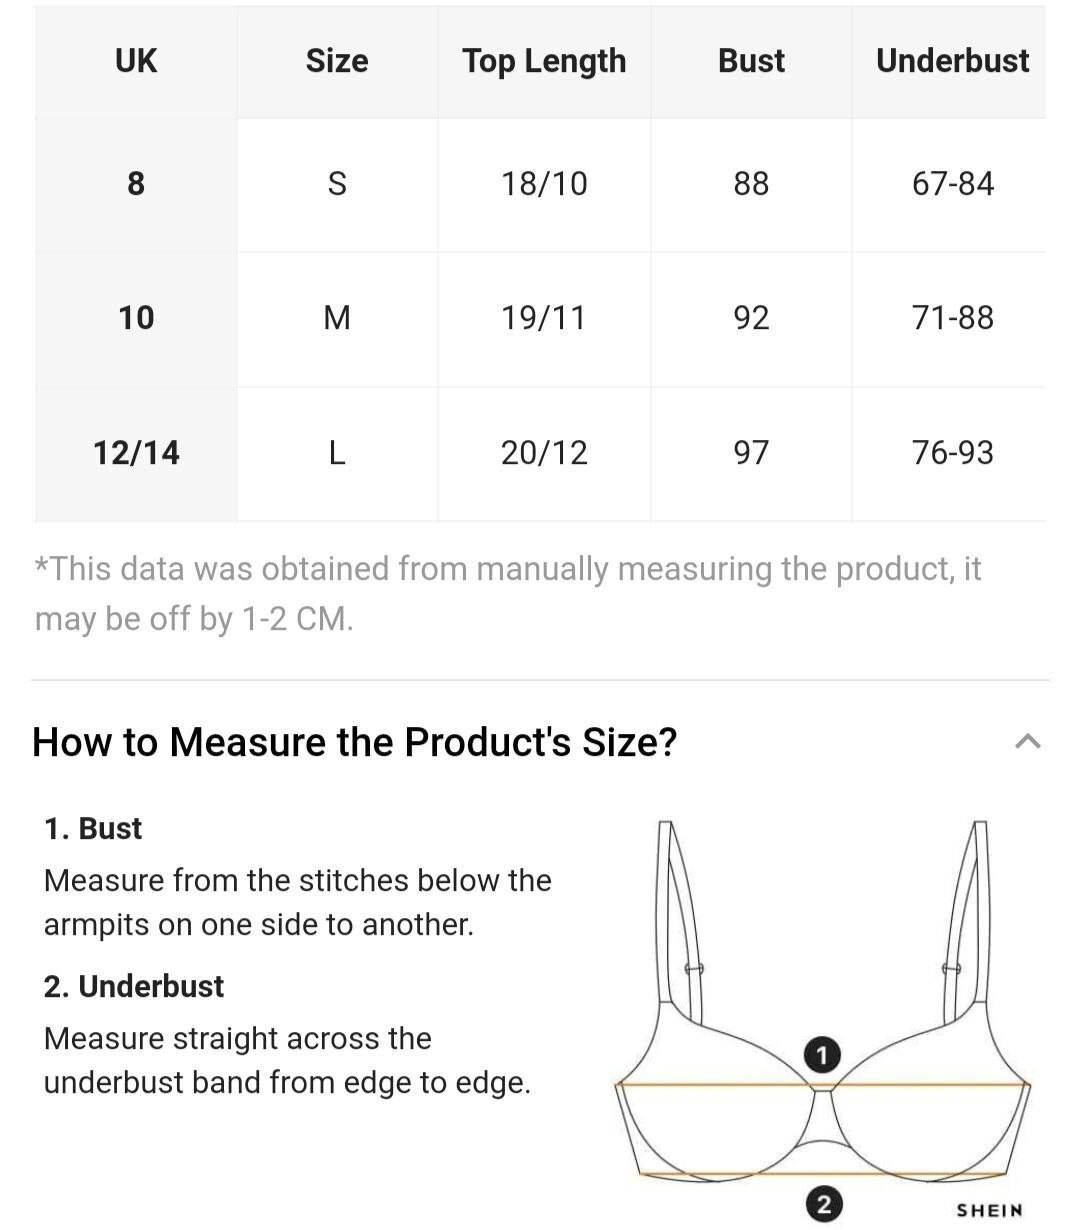Click the number 1 bust marker icon
Screen dimensions: 1080x1230
coord(822,1055)
